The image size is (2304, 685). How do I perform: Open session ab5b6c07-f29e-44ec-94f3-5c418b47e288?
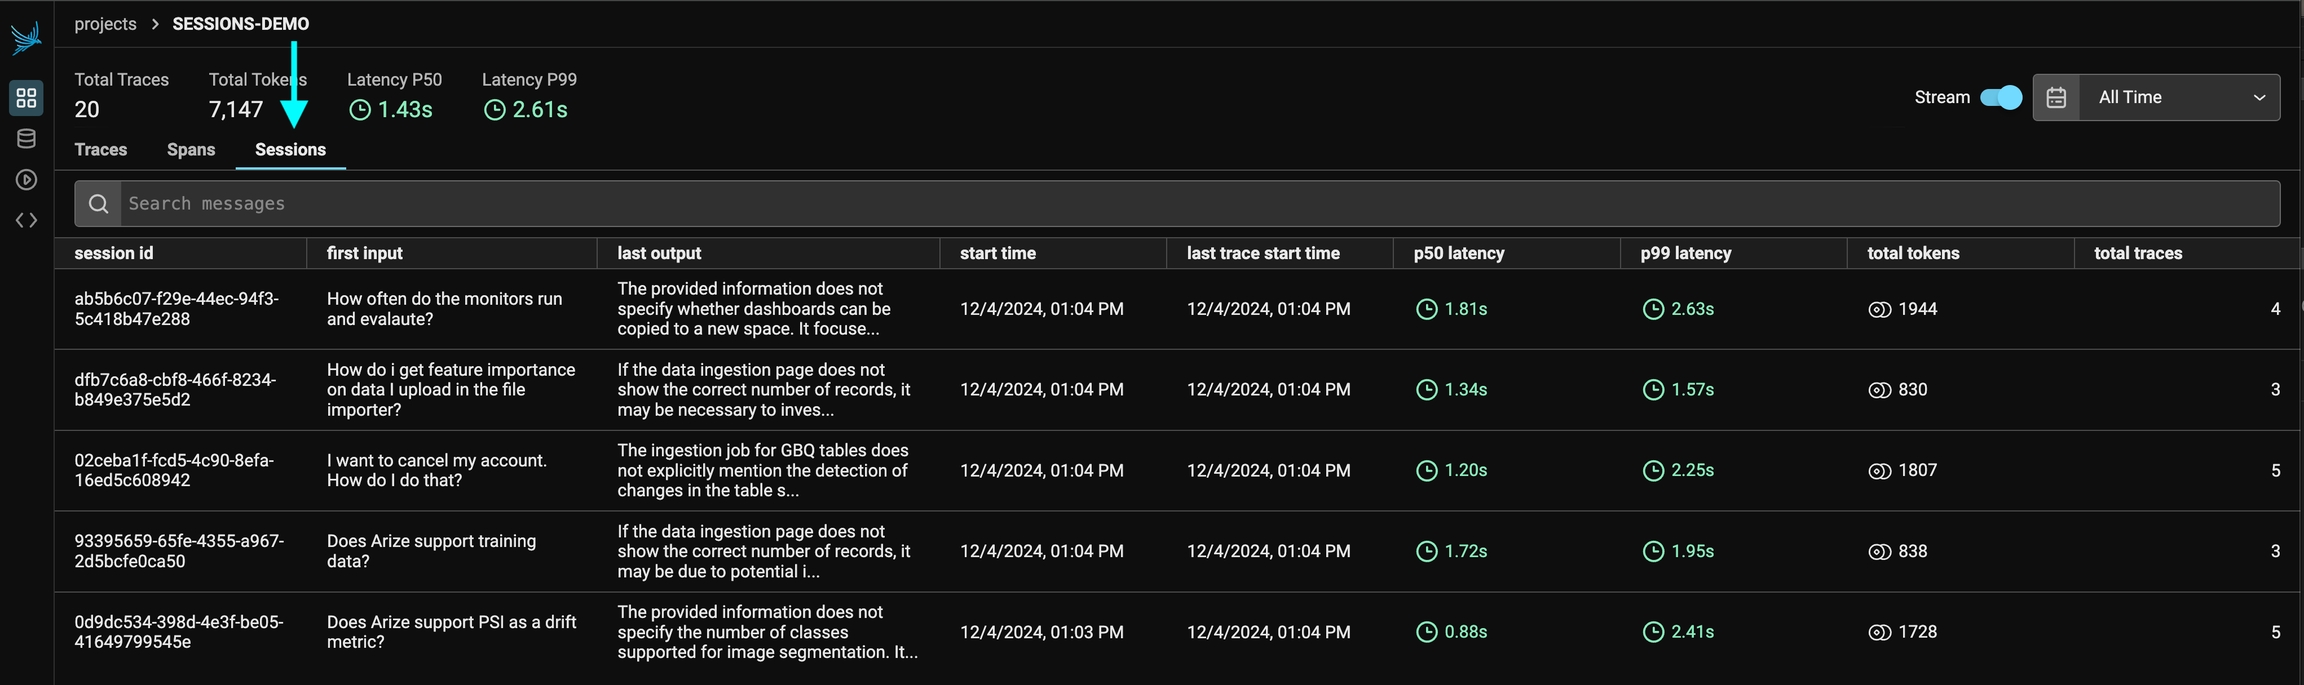coord(177,309)
